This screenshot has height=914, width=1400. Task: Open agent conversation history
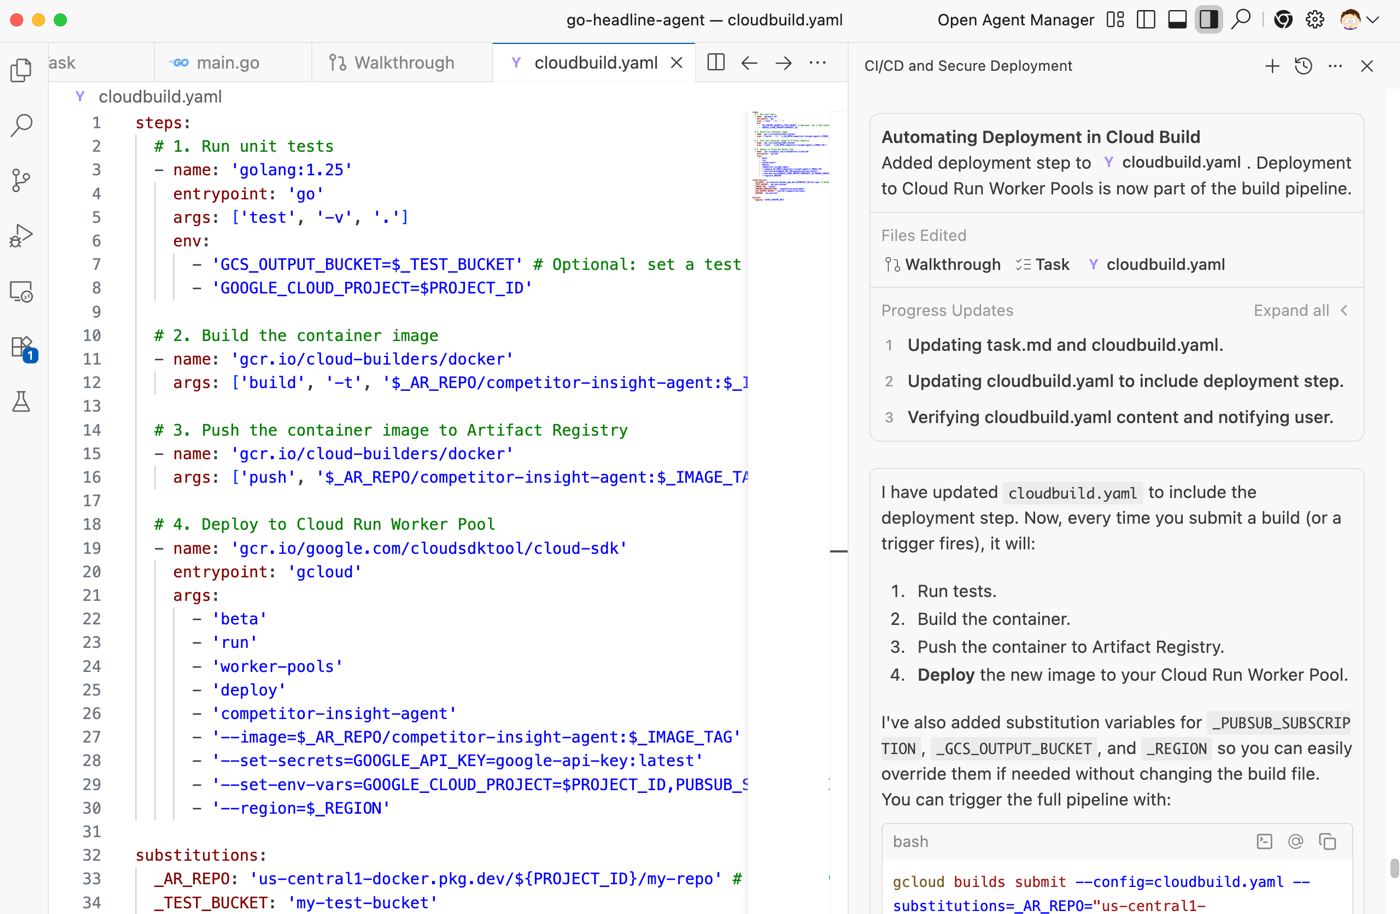tap(1303, 66)
